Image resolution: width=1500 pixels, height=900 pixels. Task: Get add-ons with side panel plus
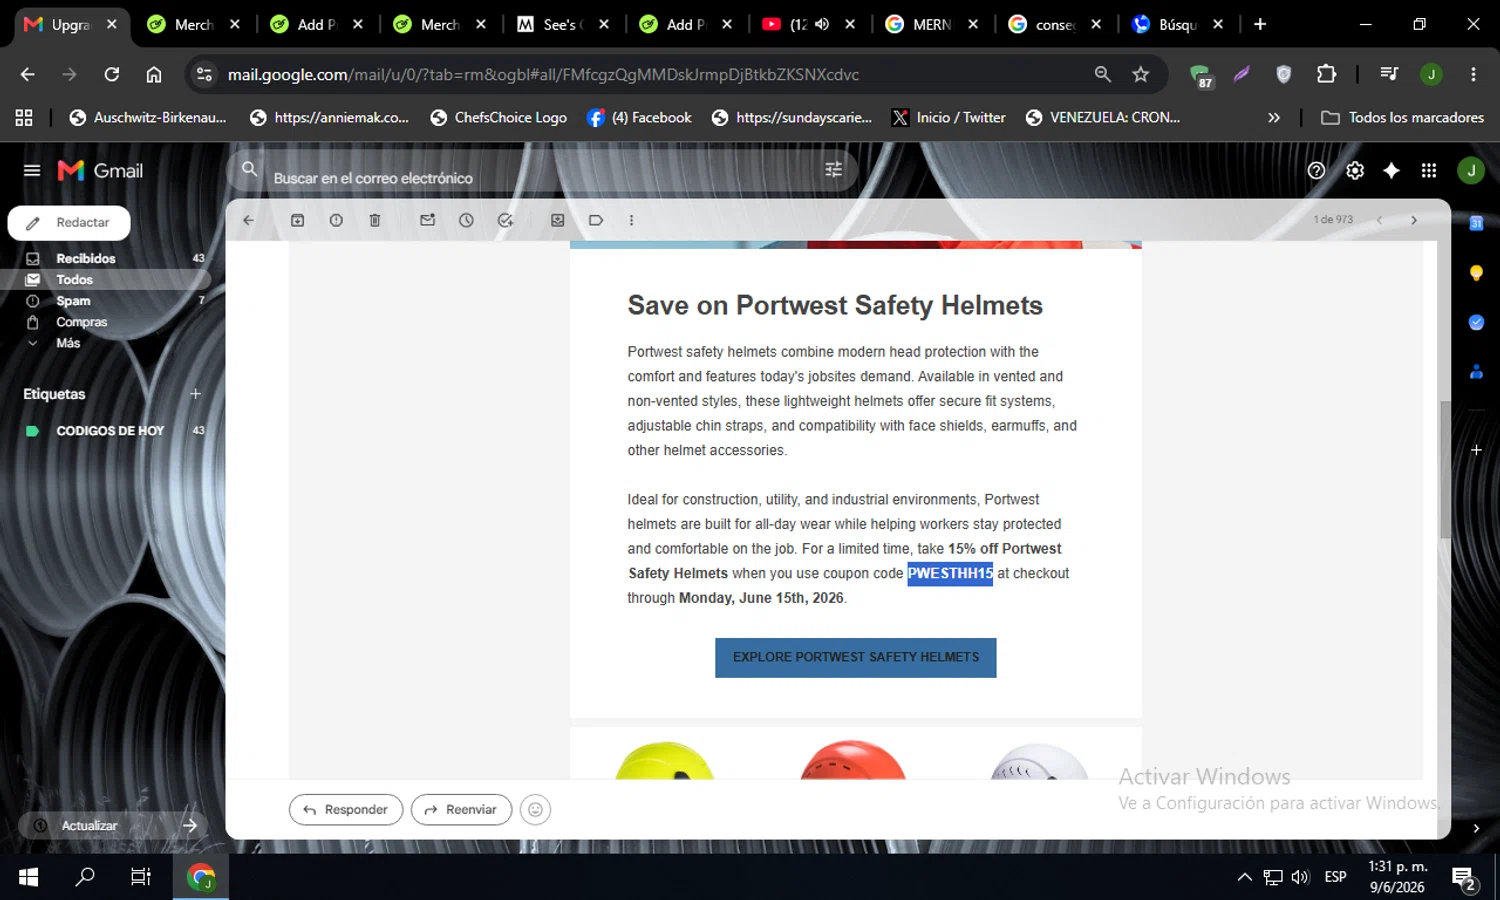pyautogui.click(x=1476, y=450)
